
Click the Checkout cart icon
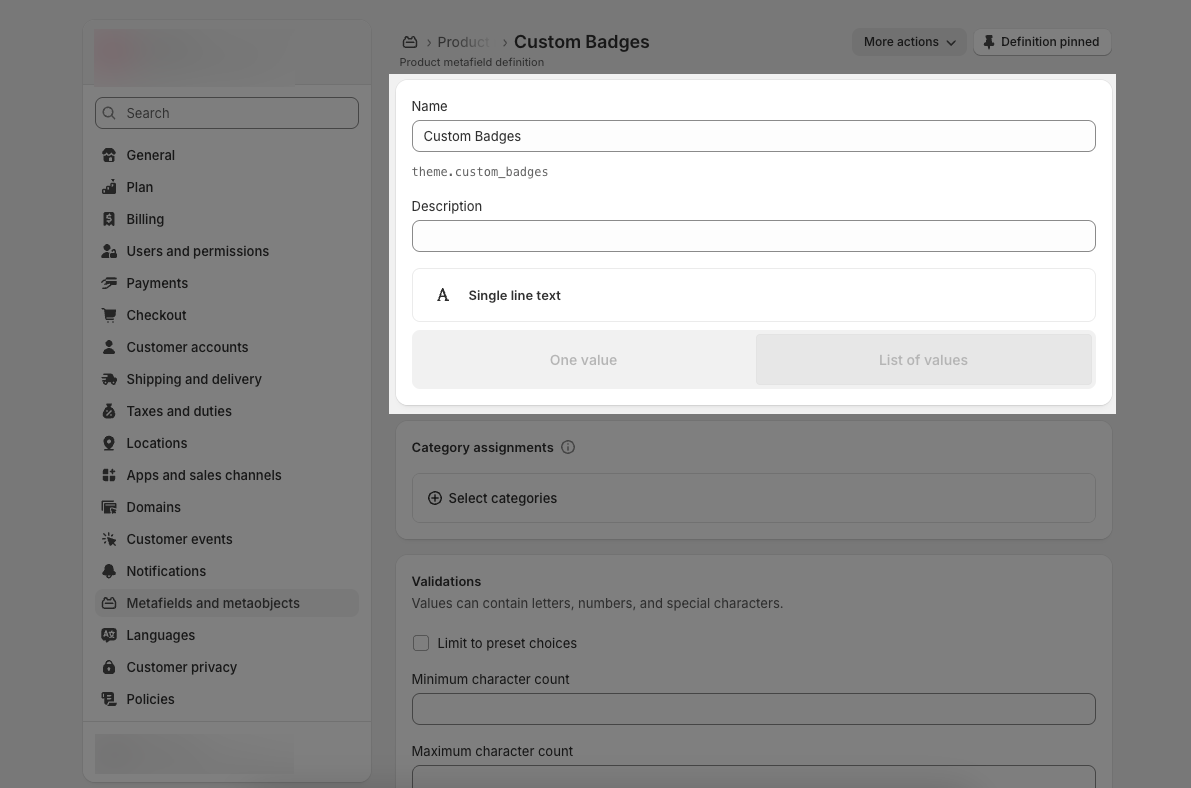[x=109, y=315]
